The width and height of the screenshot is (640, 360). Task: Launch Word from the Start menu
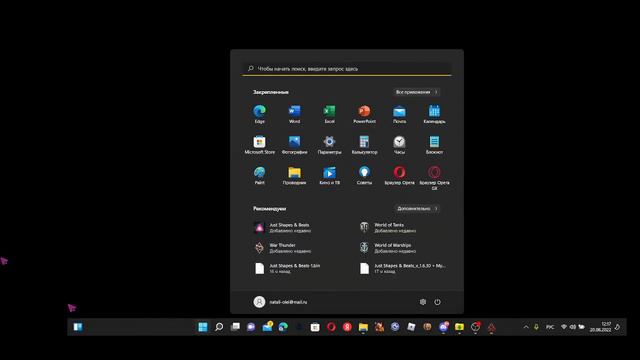point(294,114)
